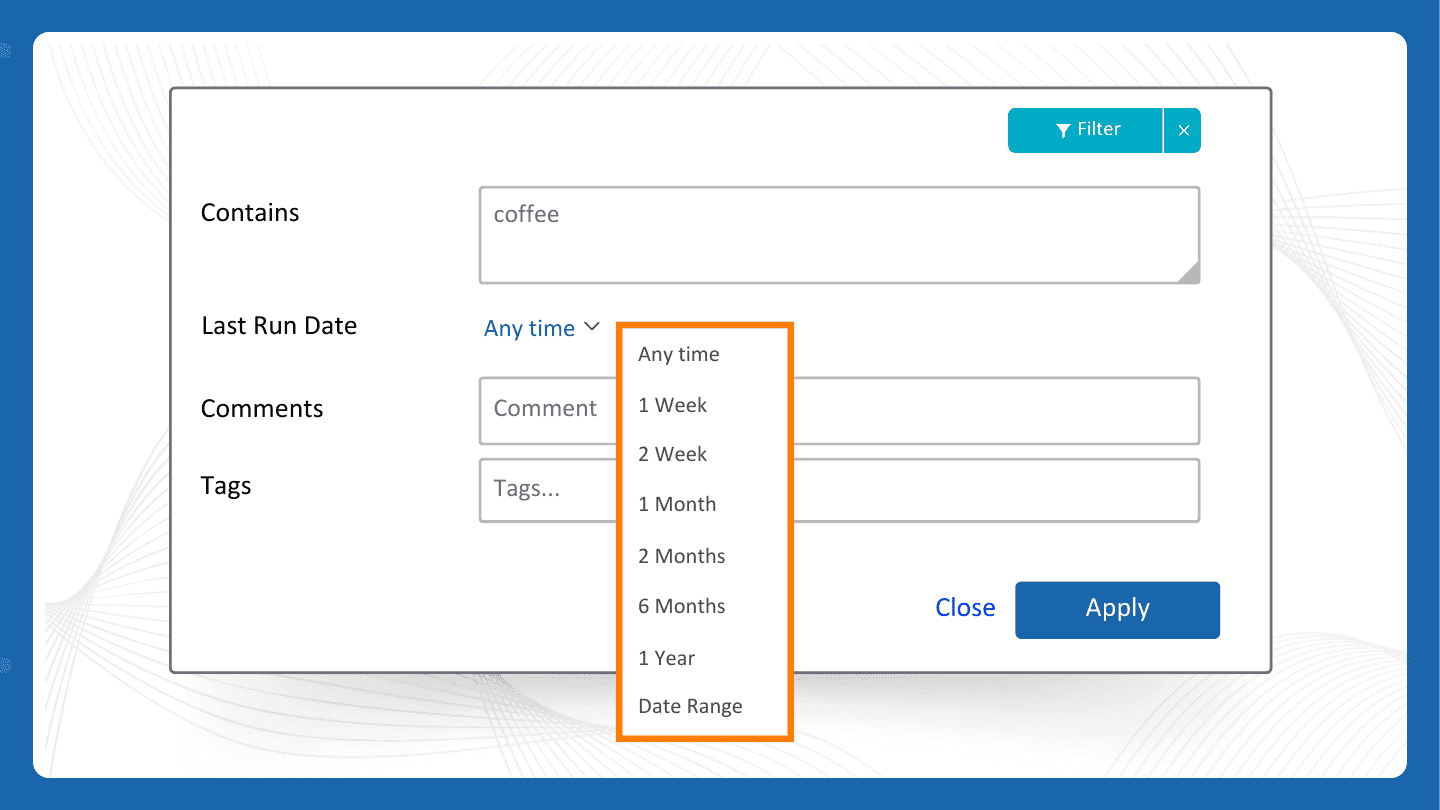Select Any time from the dropdown list
1440x810 pixels.
tap(678, 354)
